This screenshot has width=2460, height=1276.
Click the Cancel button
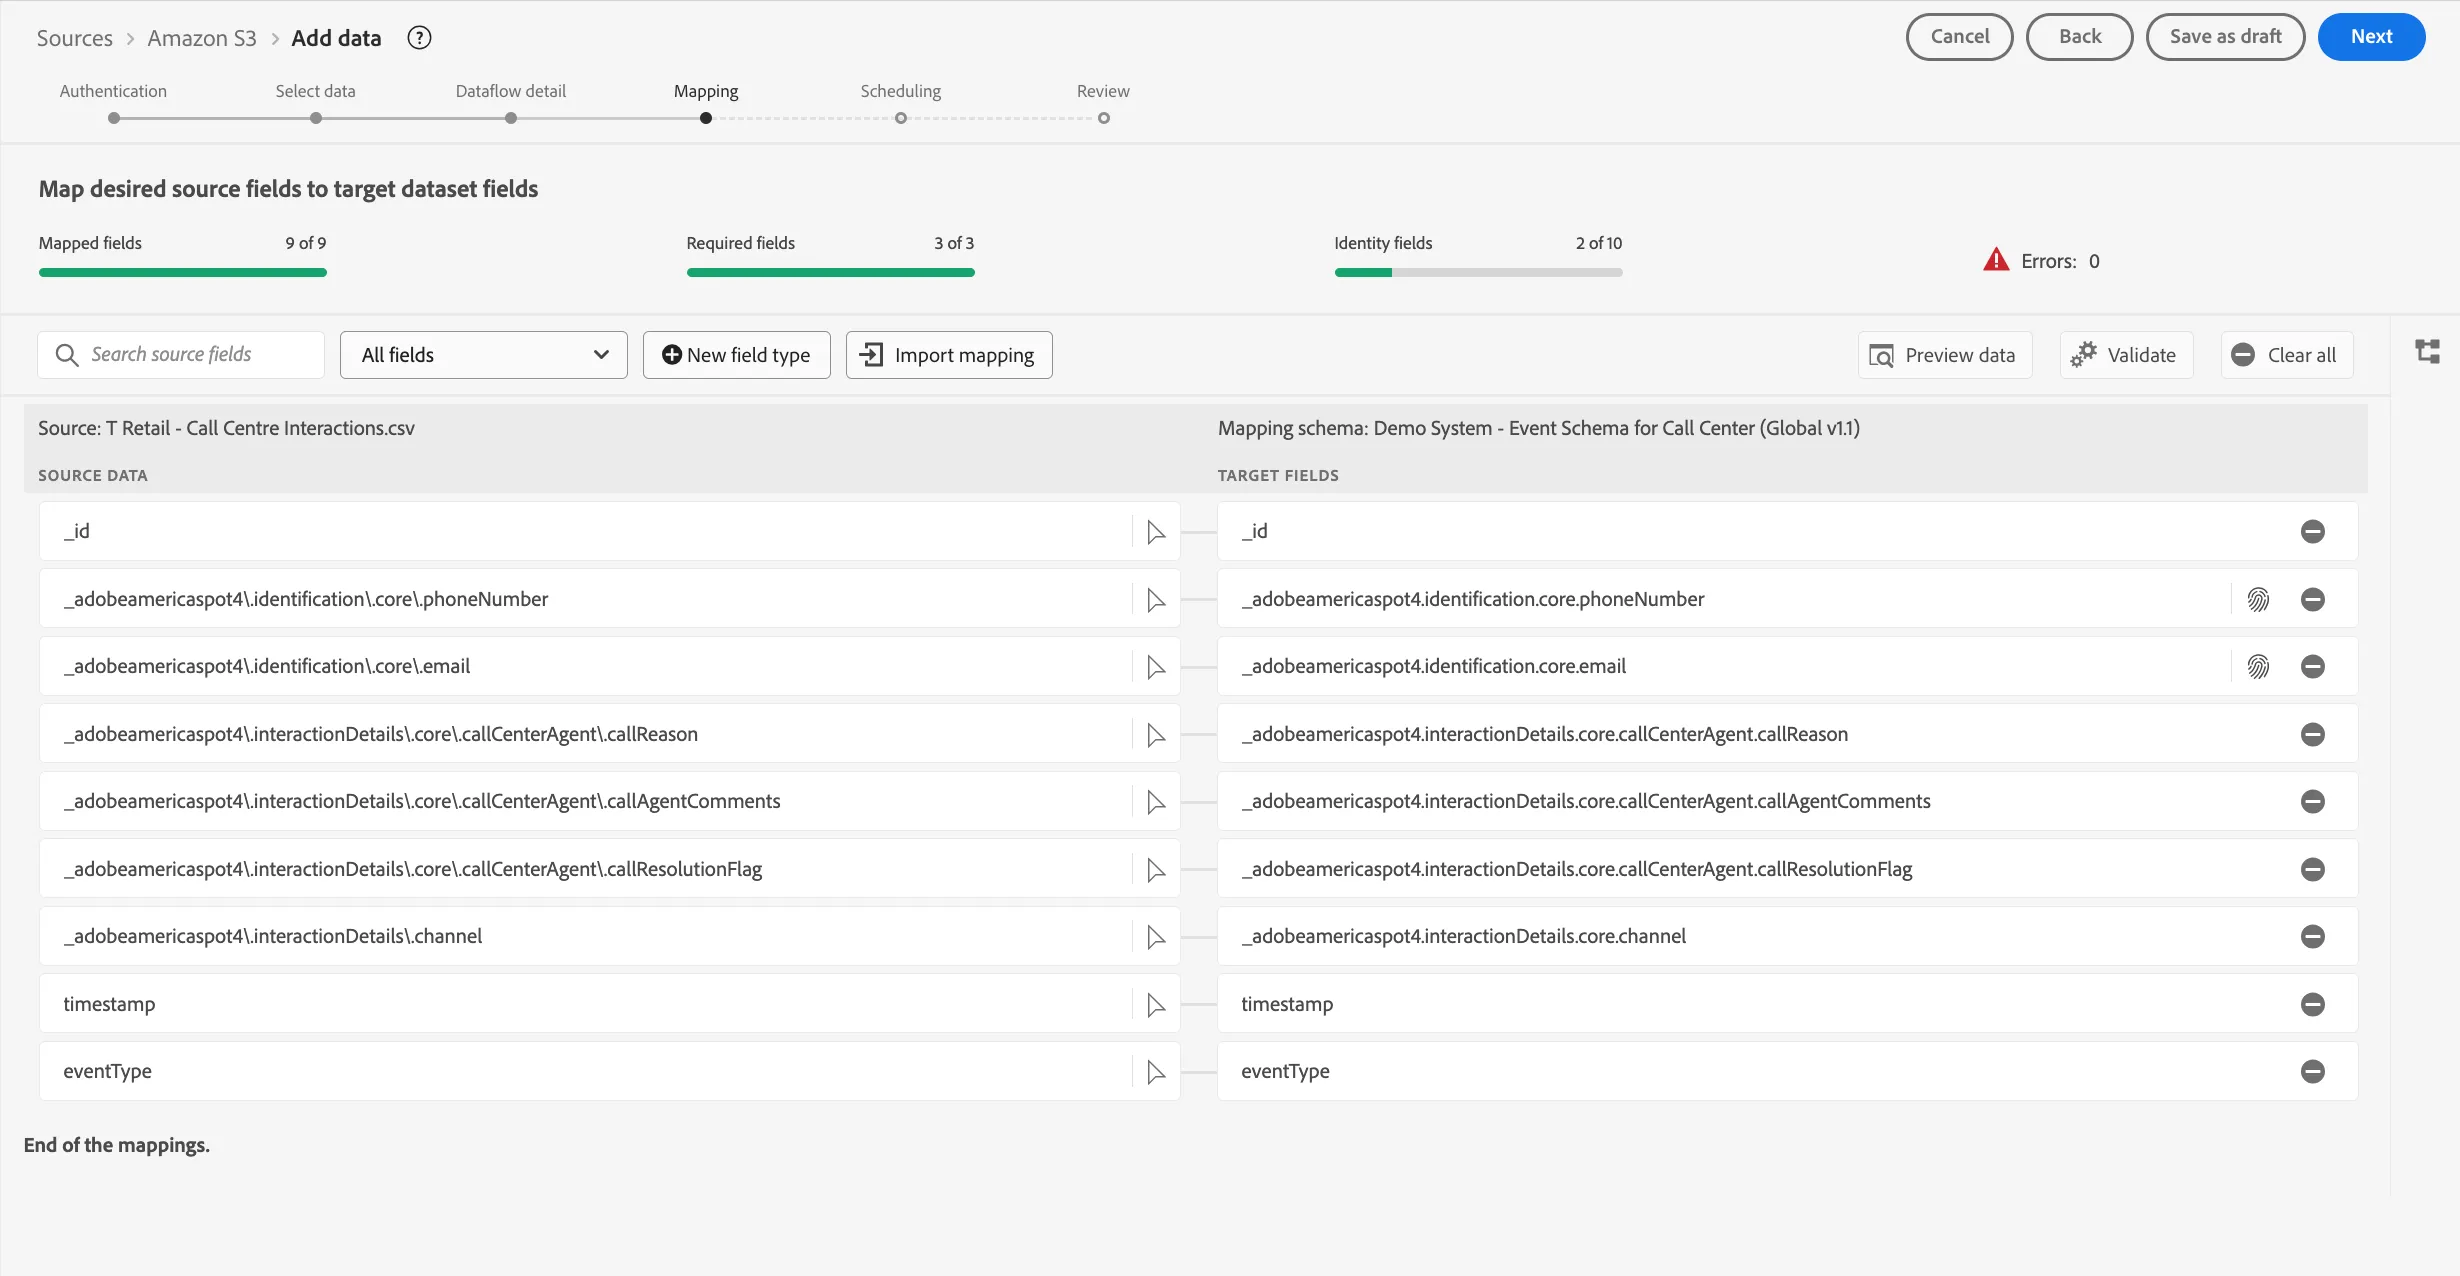pos(1959,37)
